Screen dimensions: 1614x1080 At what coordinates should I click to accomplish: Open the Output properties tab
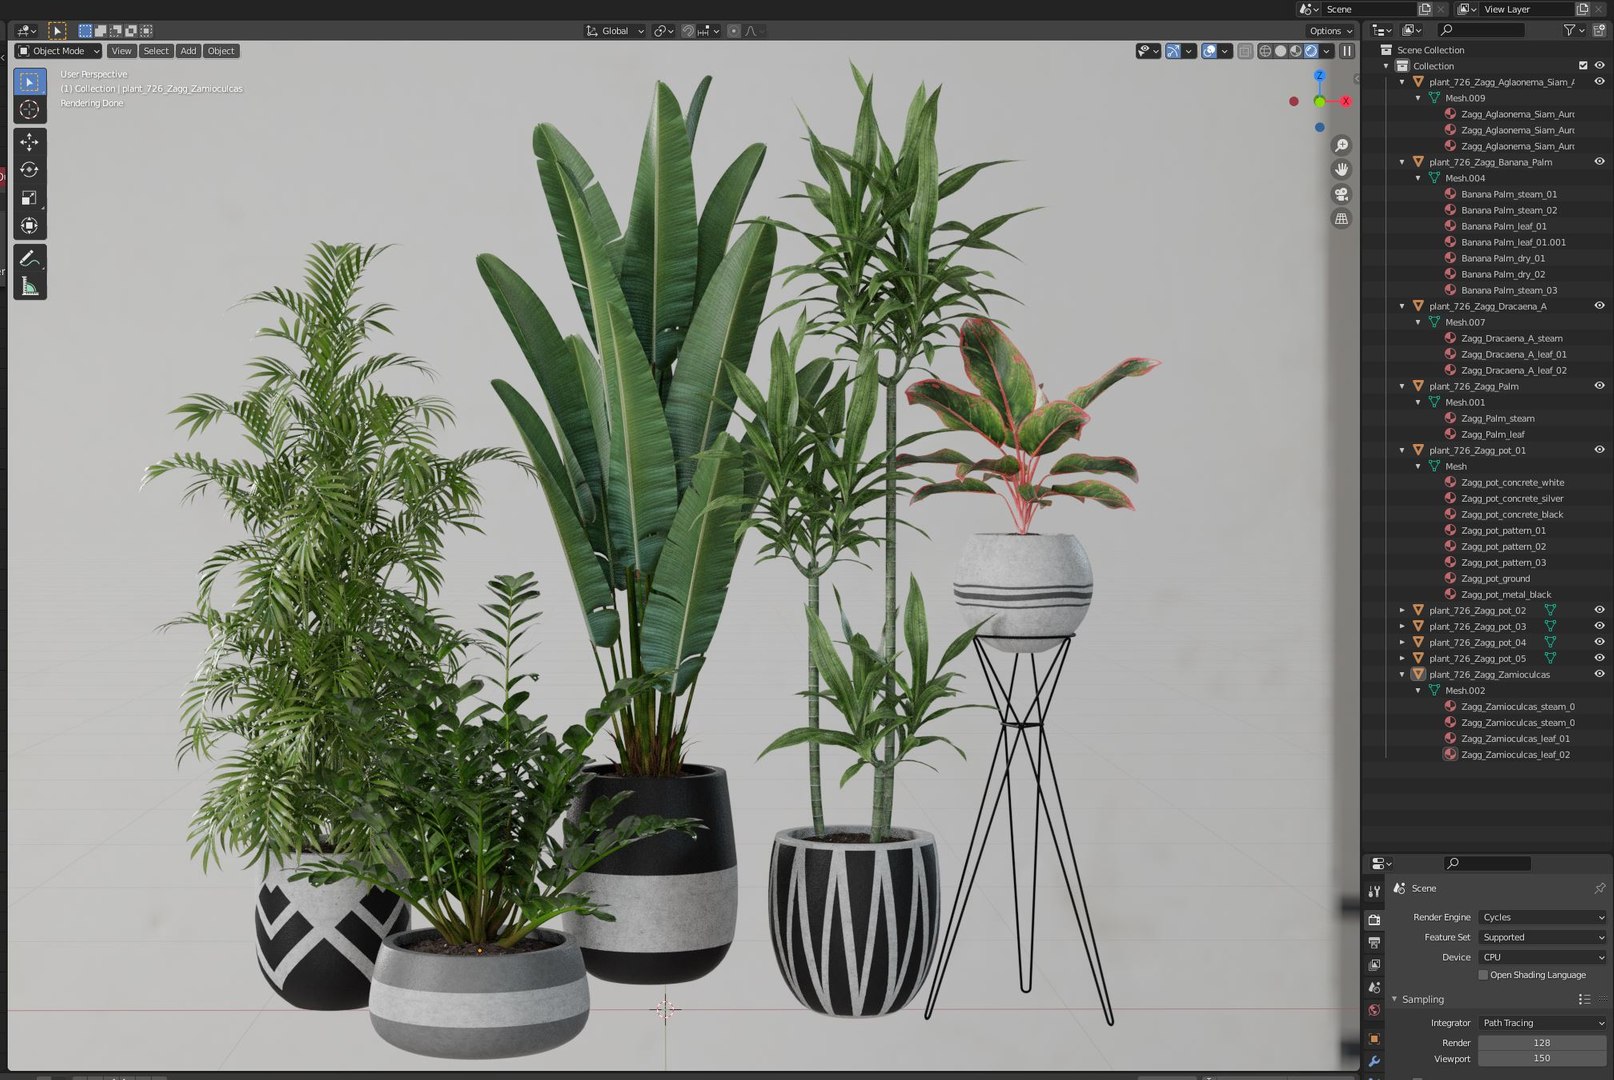pos(1374,942)
